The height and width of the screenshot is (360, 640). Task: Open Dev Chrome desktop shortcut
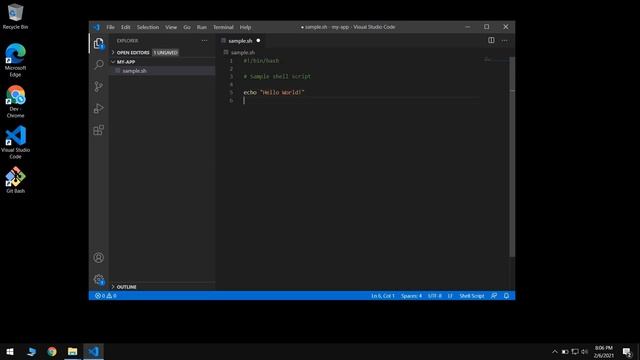pyautogui.click(x=16, y=101)
